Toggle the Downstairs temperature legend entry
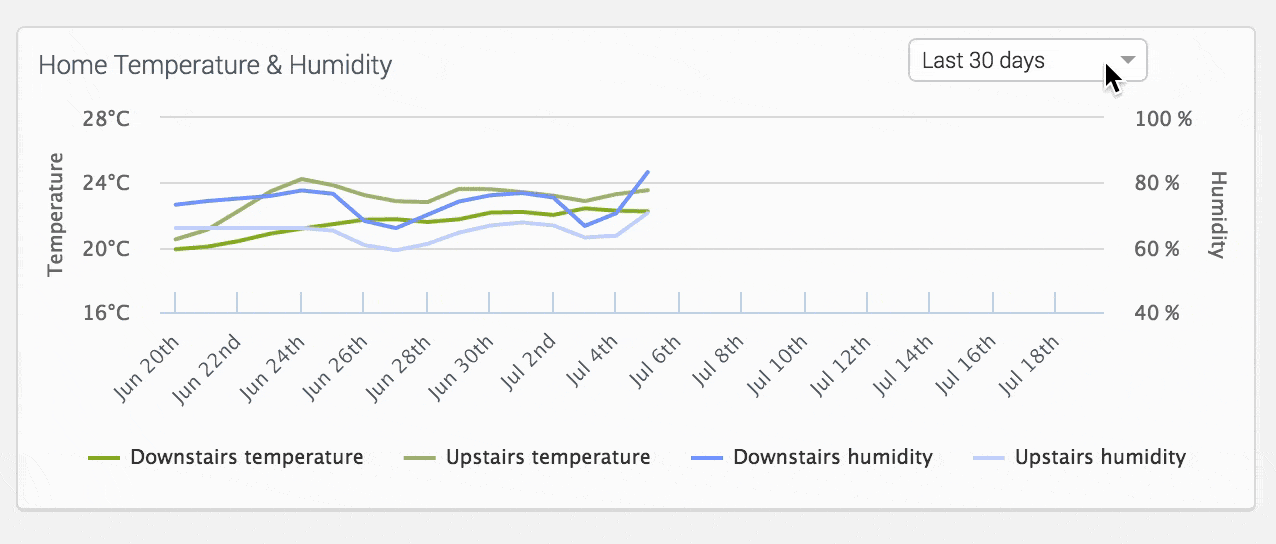 (x=246, y=458)
